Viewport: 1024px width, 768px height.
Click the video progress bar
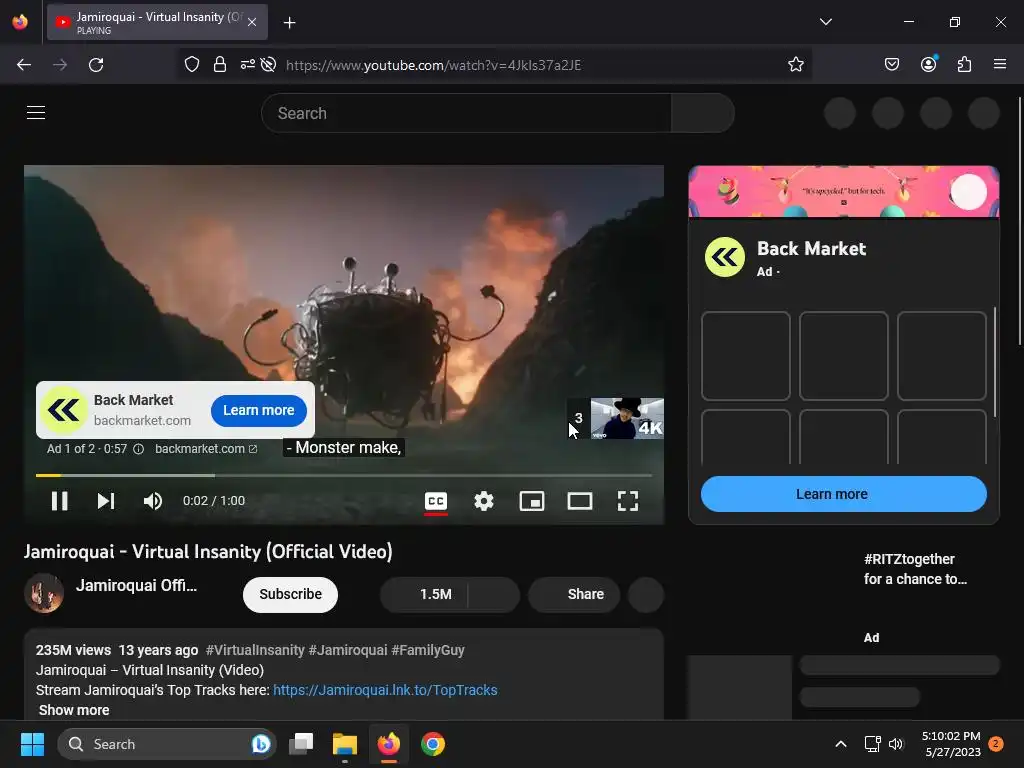coord(344,475)
